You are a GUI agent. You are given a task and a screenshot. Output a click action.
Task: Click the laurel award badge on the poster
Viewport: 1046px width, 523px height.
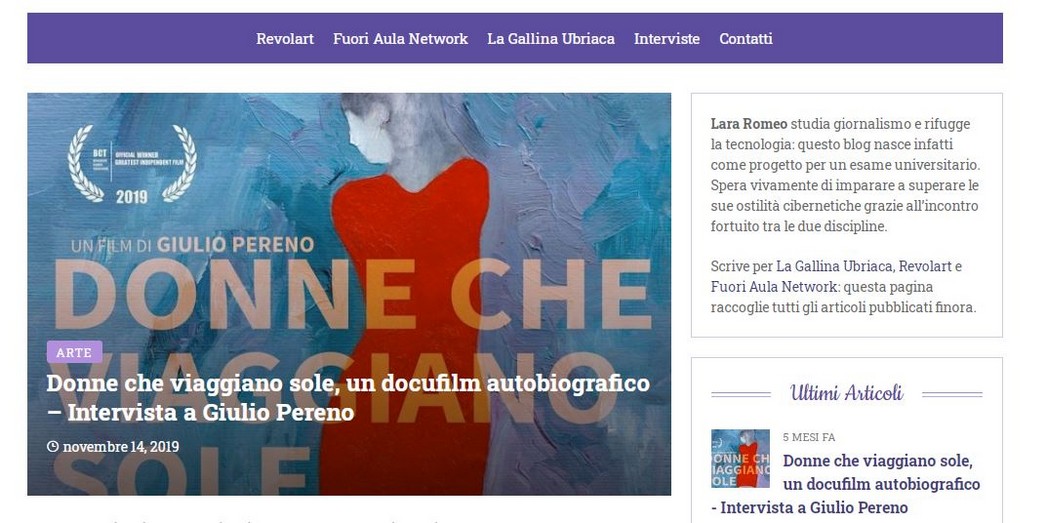132,164
